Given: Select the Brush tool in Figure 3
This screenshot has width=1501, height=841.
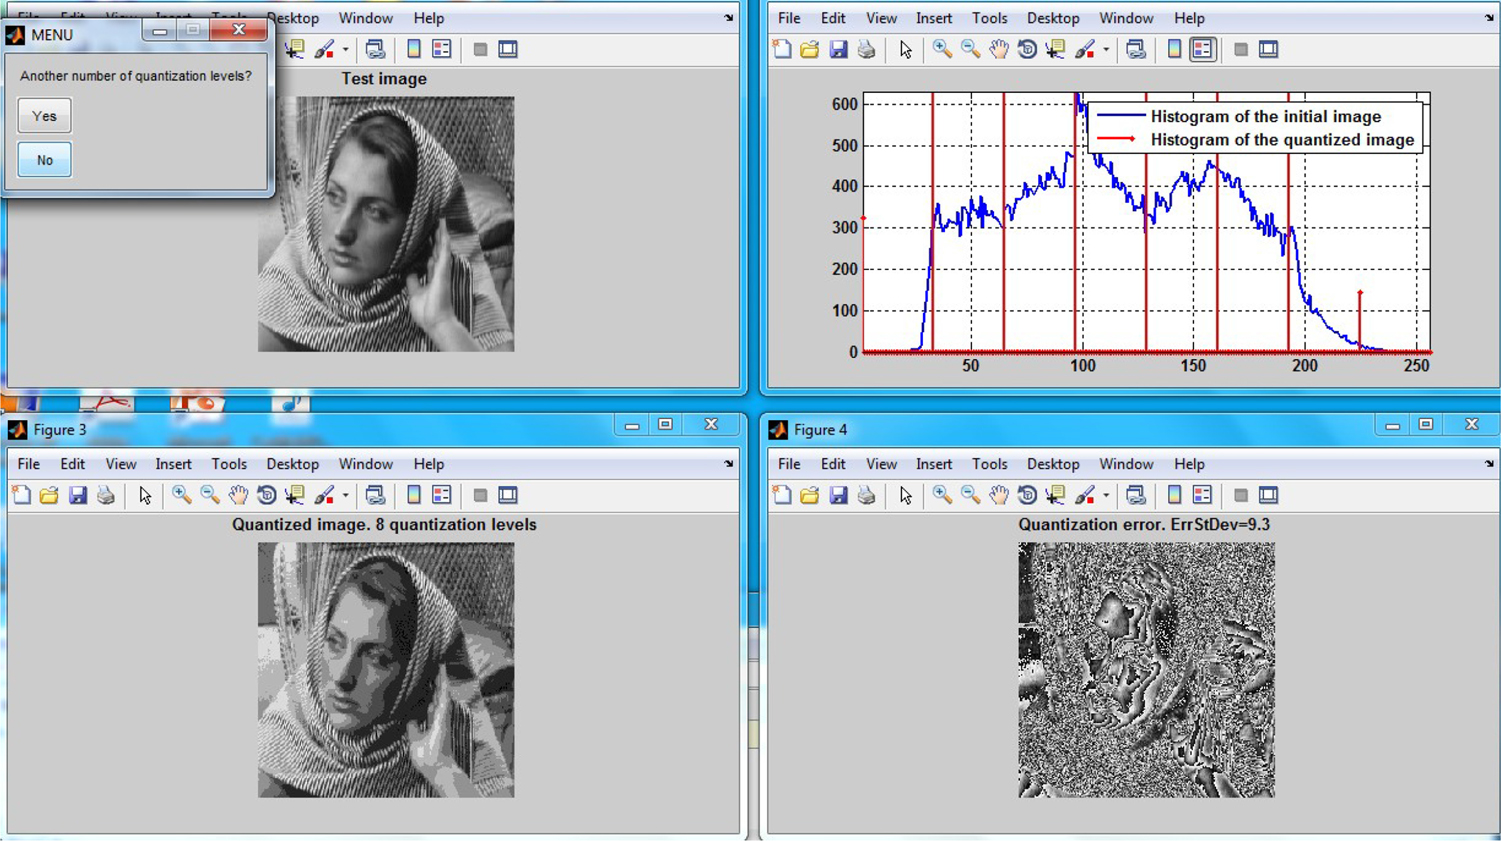Looking at the screenshot, I should [324, 495].
